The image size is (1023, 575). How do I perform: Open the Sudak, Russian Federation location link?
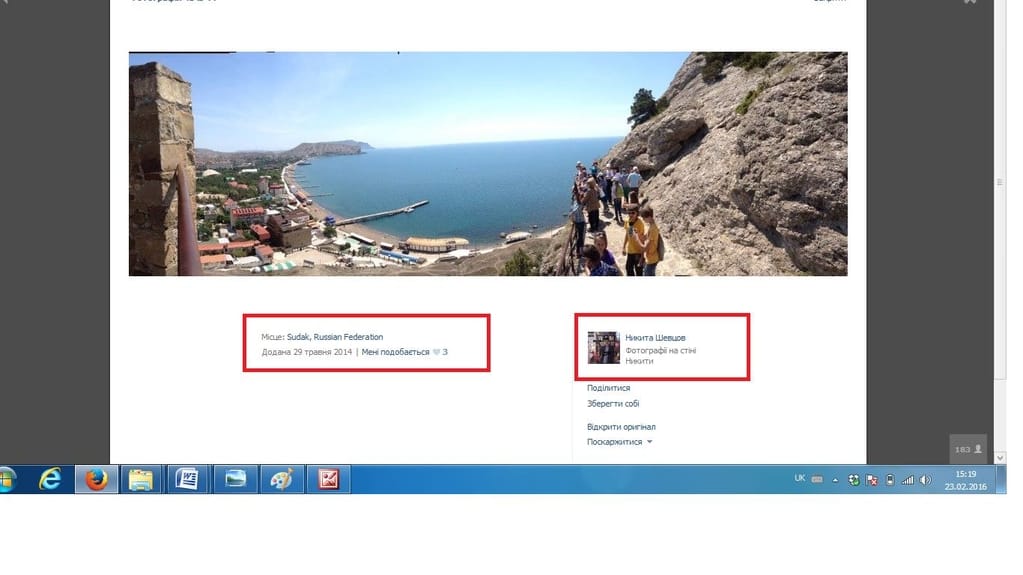pos(335,337)
